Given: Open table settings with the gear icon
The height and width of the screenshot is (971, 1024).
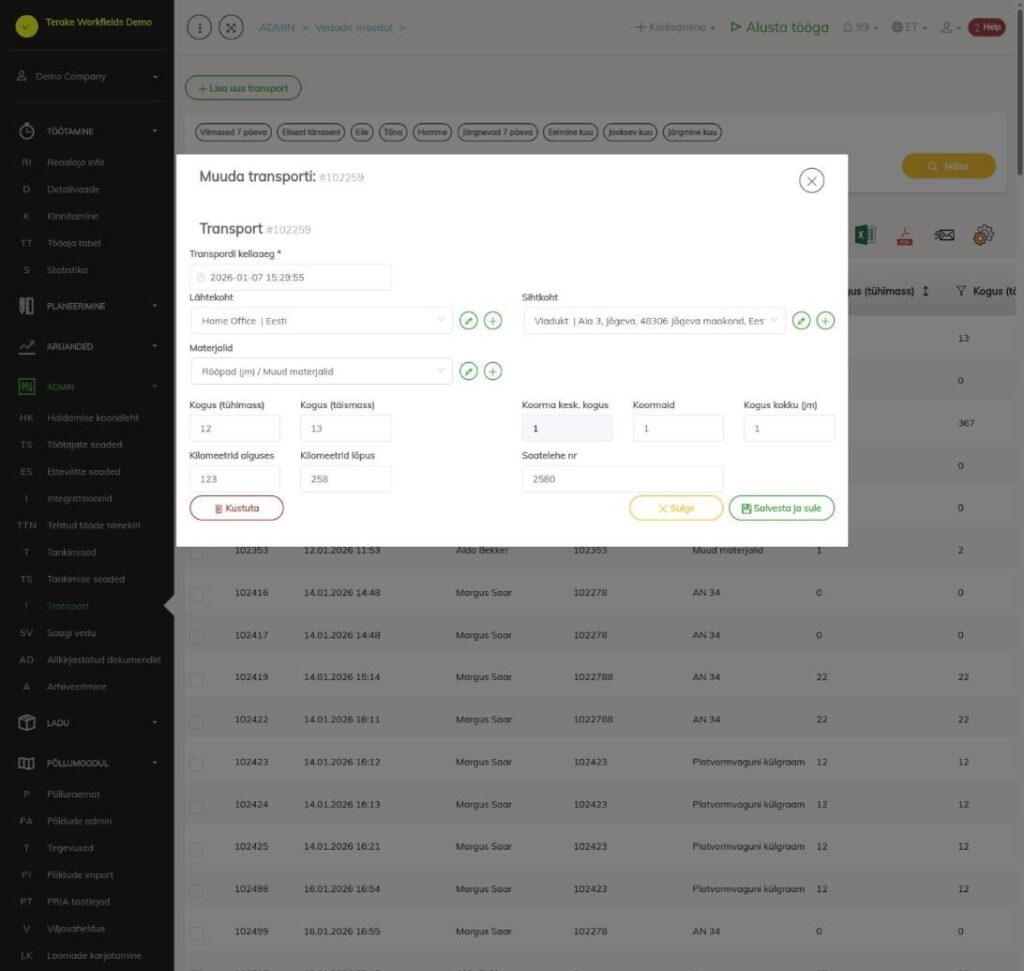Looking at the screenshot, I should [x=984, y=234].
